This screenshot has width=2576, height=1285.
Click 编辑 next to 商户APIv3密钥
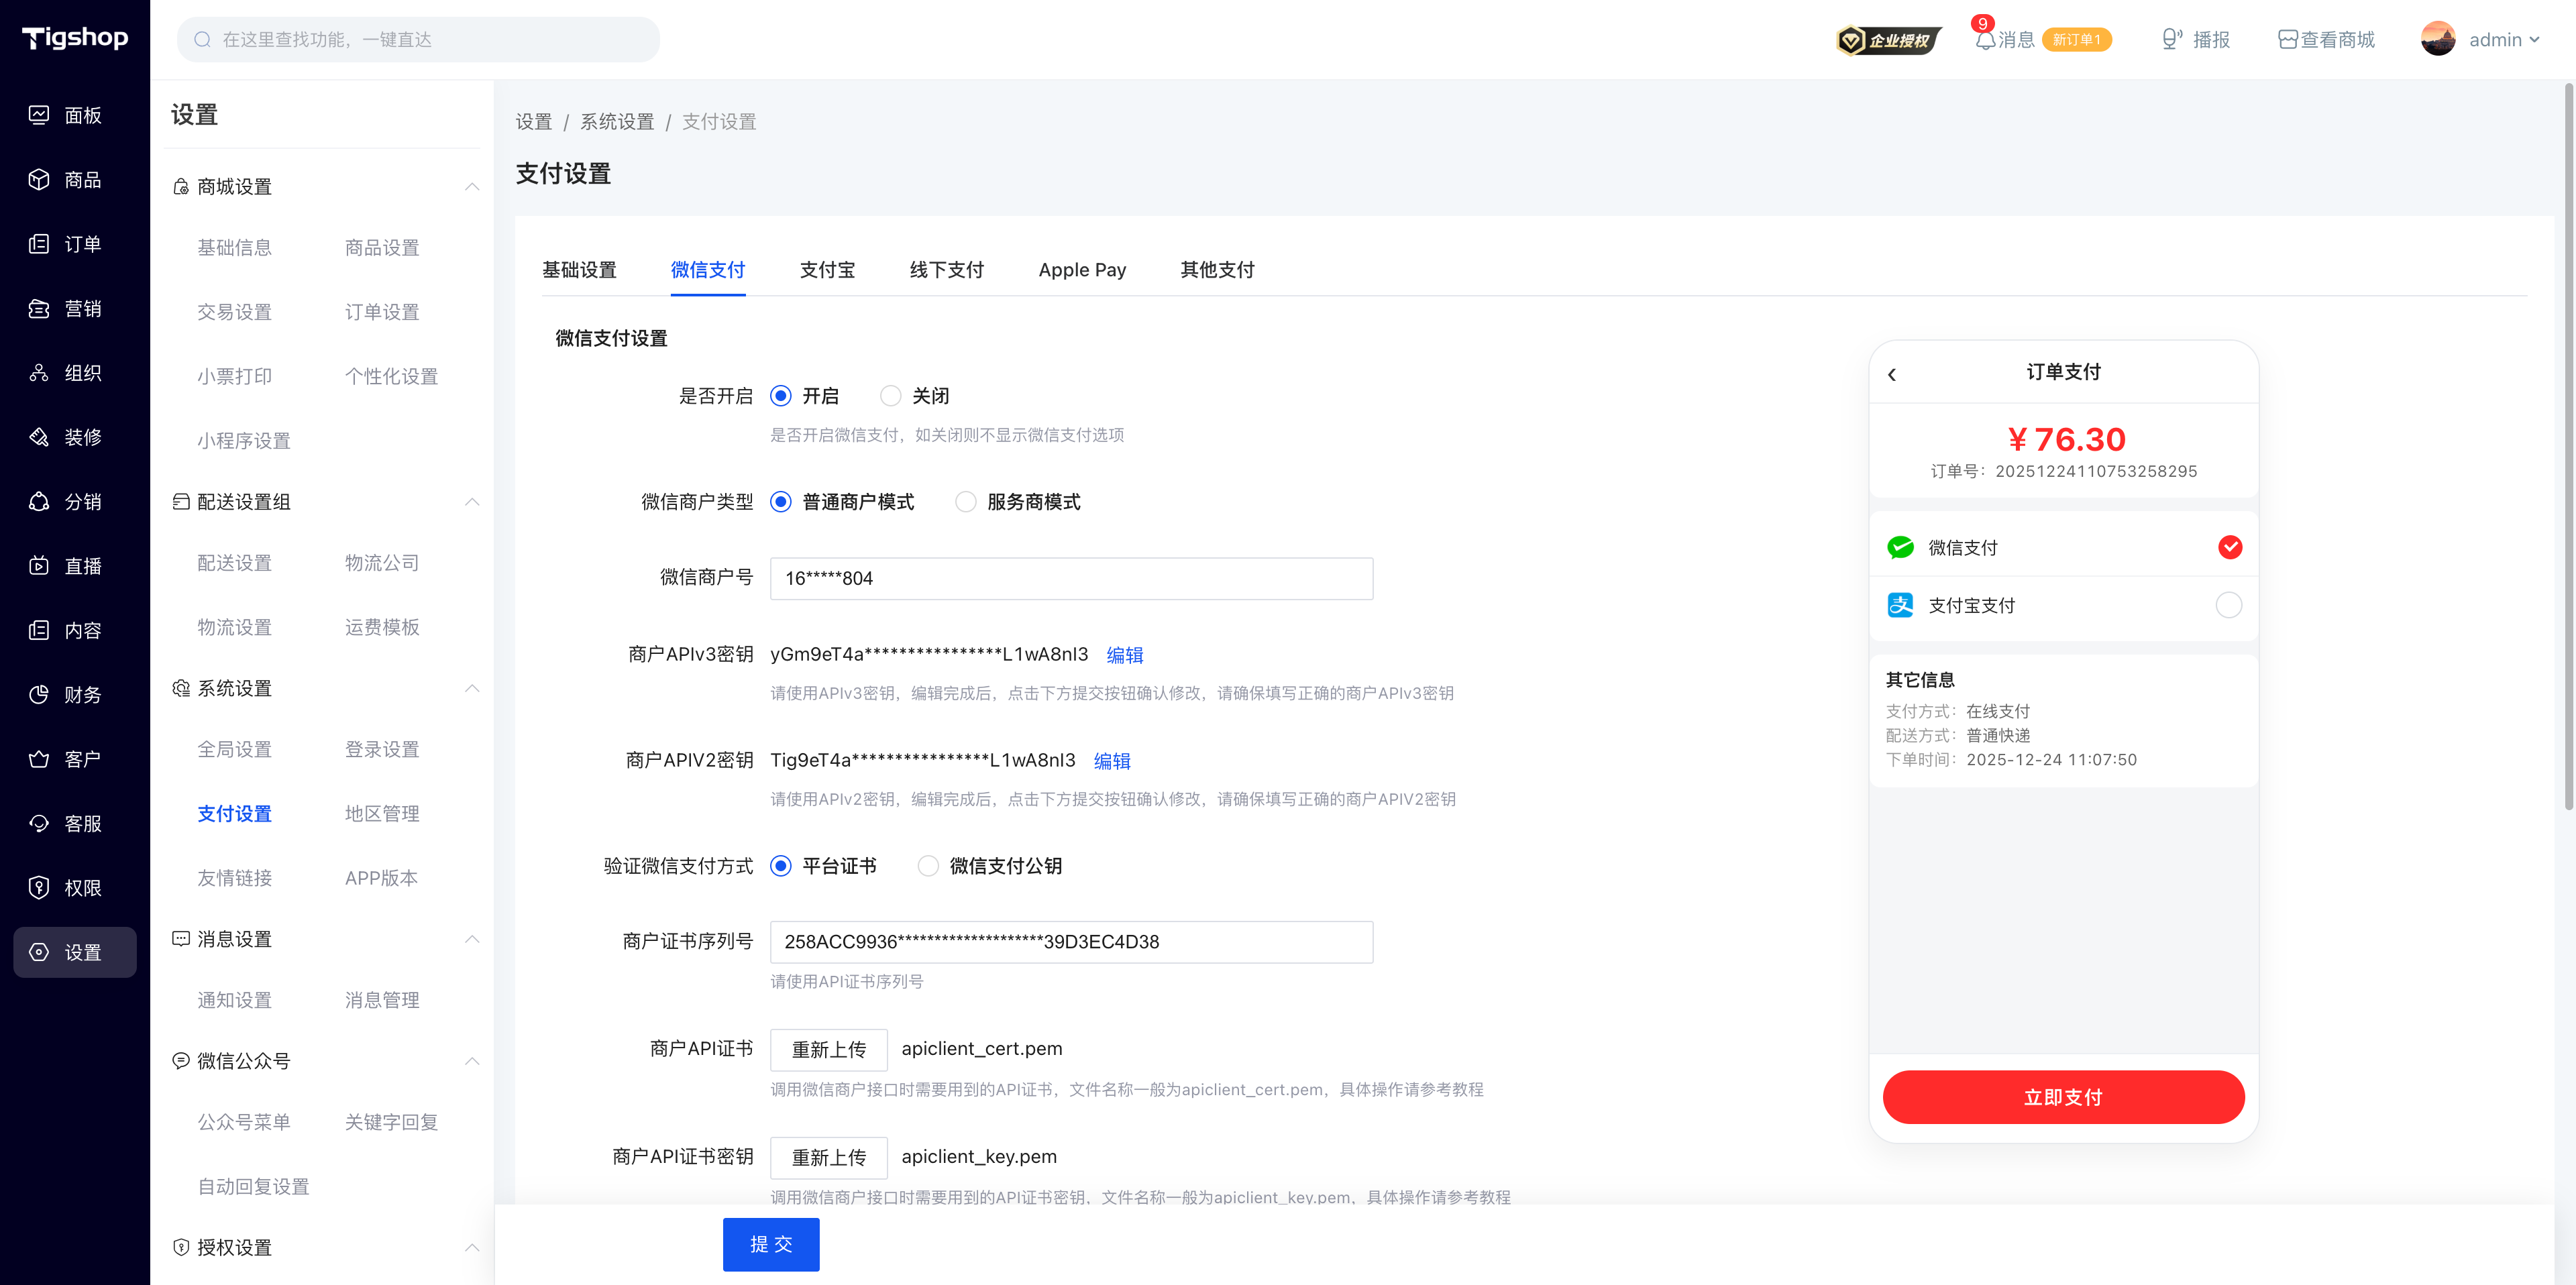pyautogui.click(x=1125, y=655)
